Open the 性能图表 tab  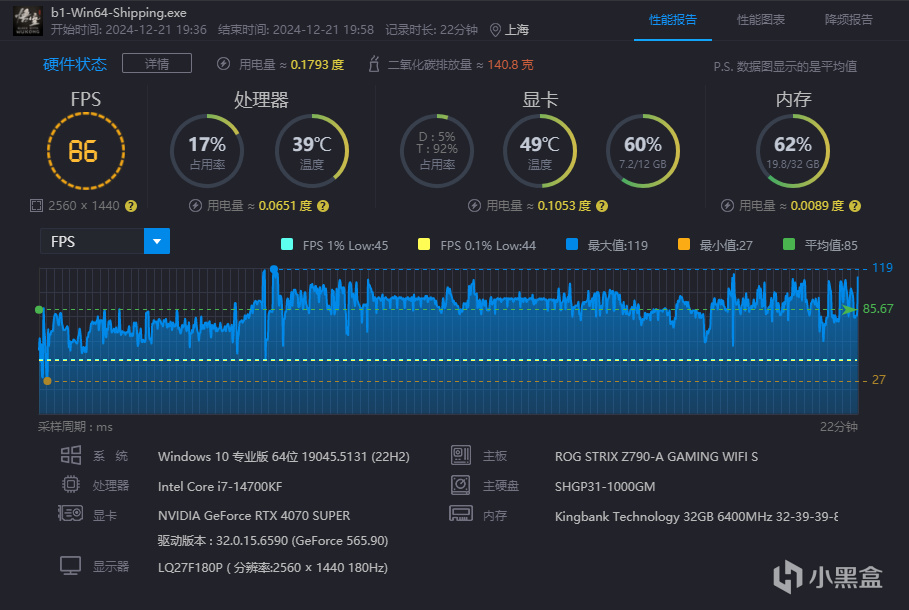(761, 20)
